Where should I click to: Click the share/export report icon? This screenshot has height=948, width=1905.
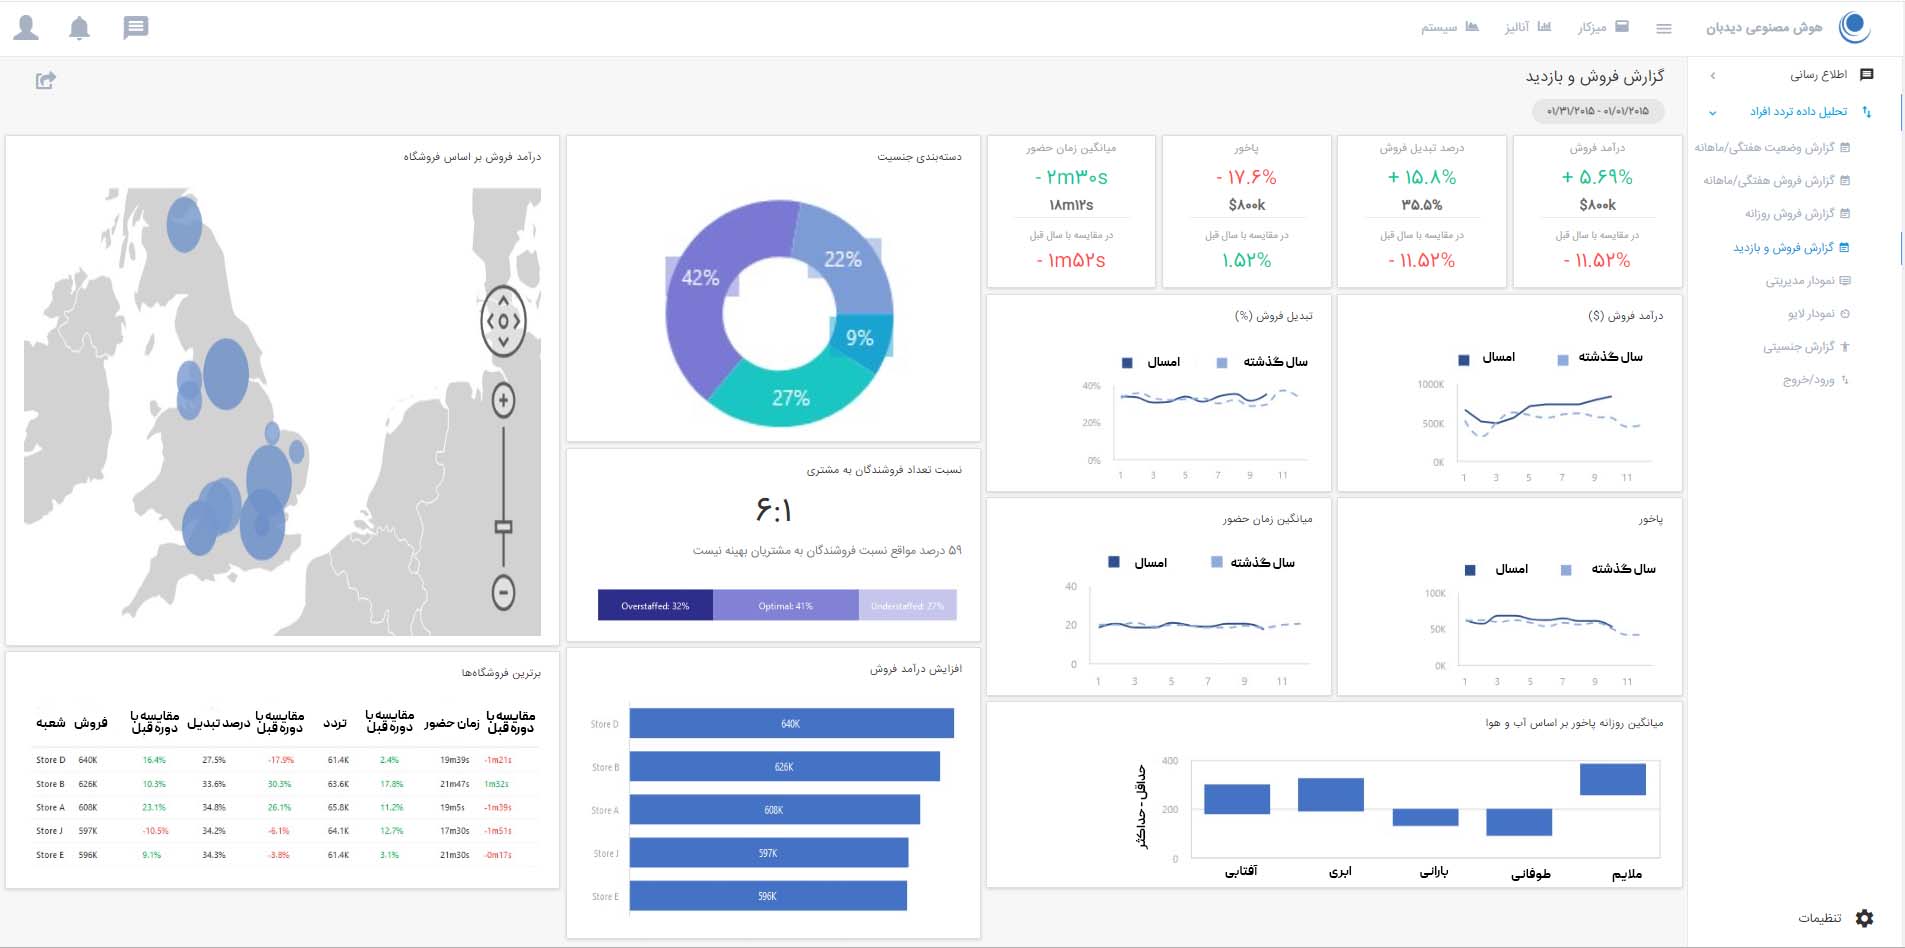46,81
